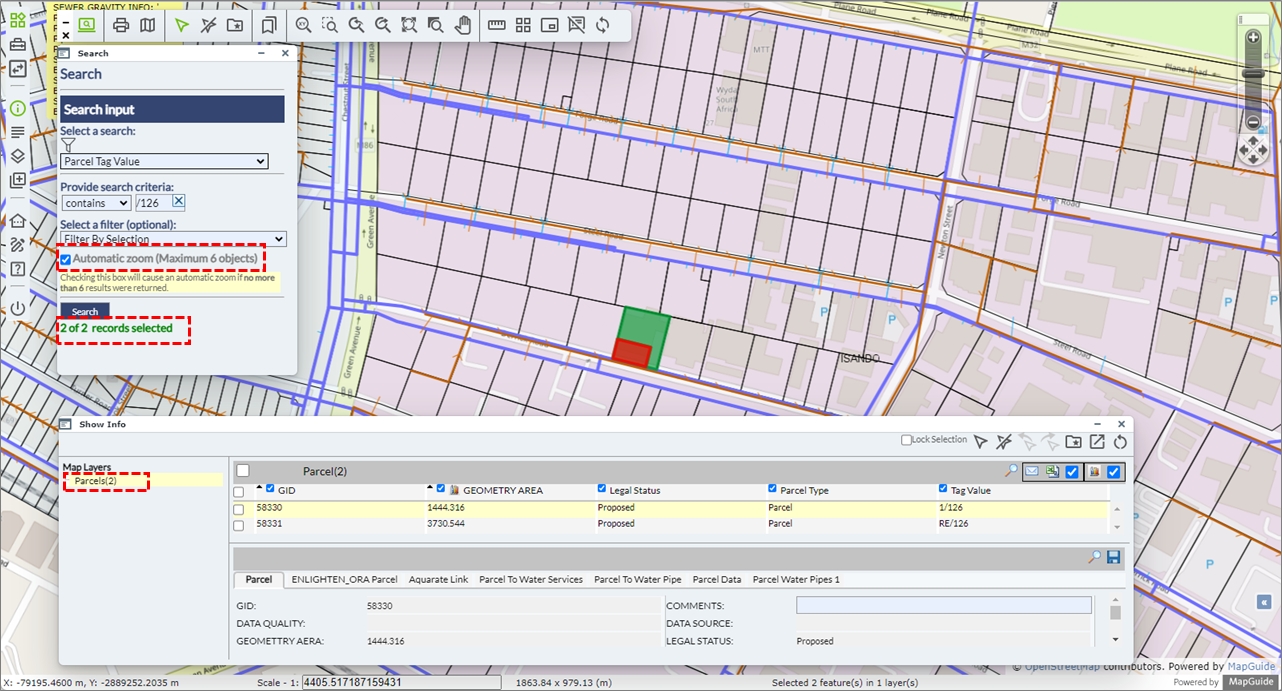Switch to the Aquarate Link tab
The height and width of the screenshot is (691, 1282).
point(438,579)
